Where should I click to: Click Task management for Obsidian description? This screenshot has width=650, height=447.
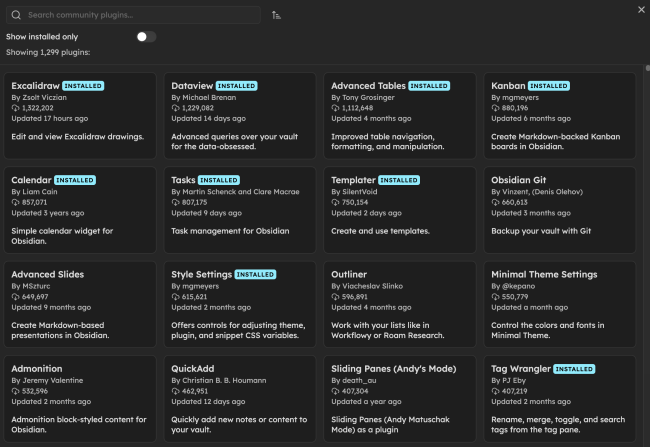(230, 231)
